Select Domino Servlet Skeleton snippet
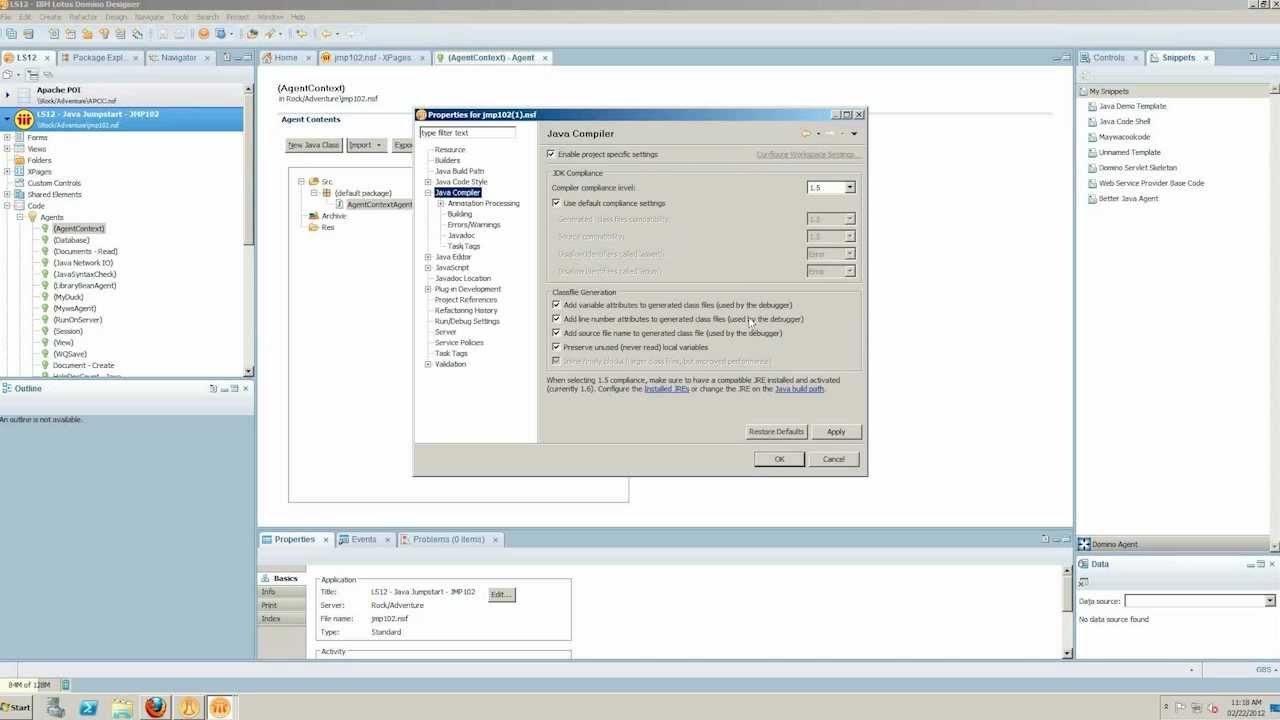 1137,168
